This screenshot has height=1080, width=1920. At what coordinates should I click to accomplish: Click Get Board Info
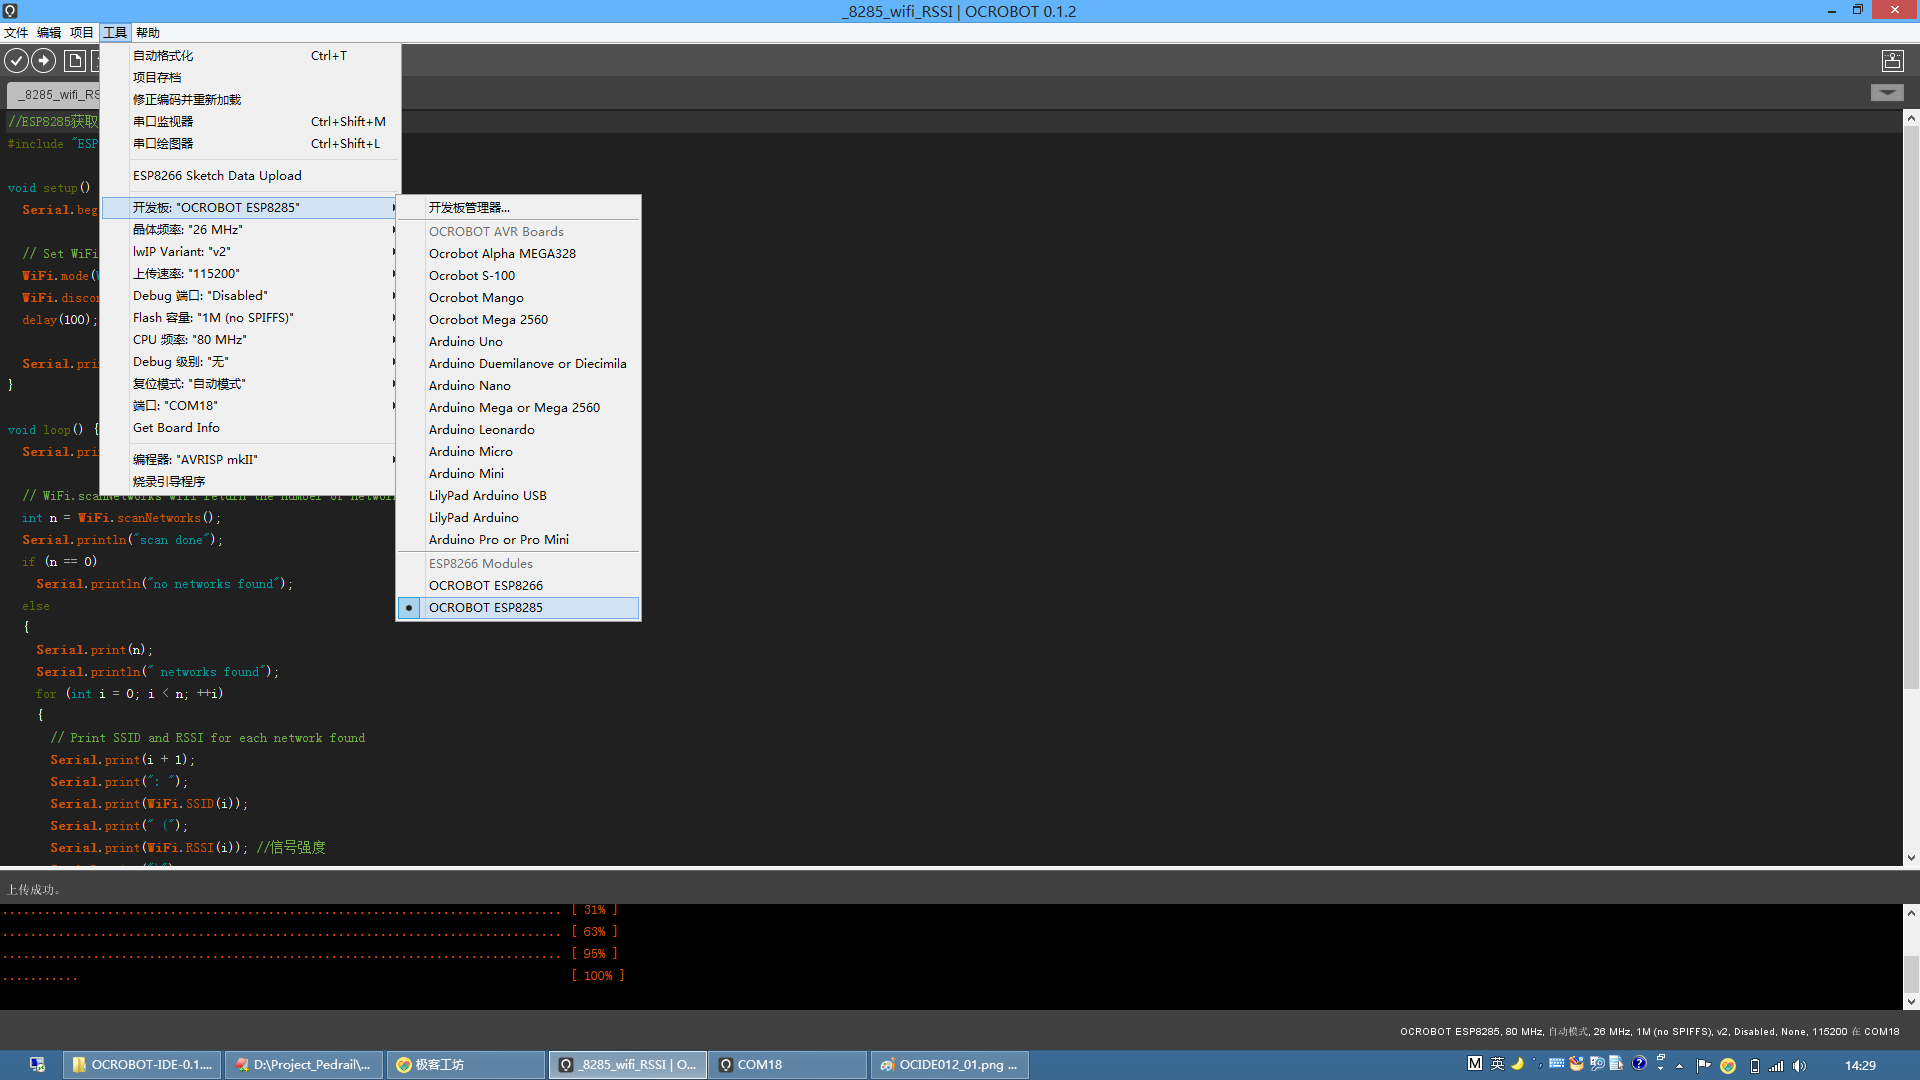coord(176,428)
